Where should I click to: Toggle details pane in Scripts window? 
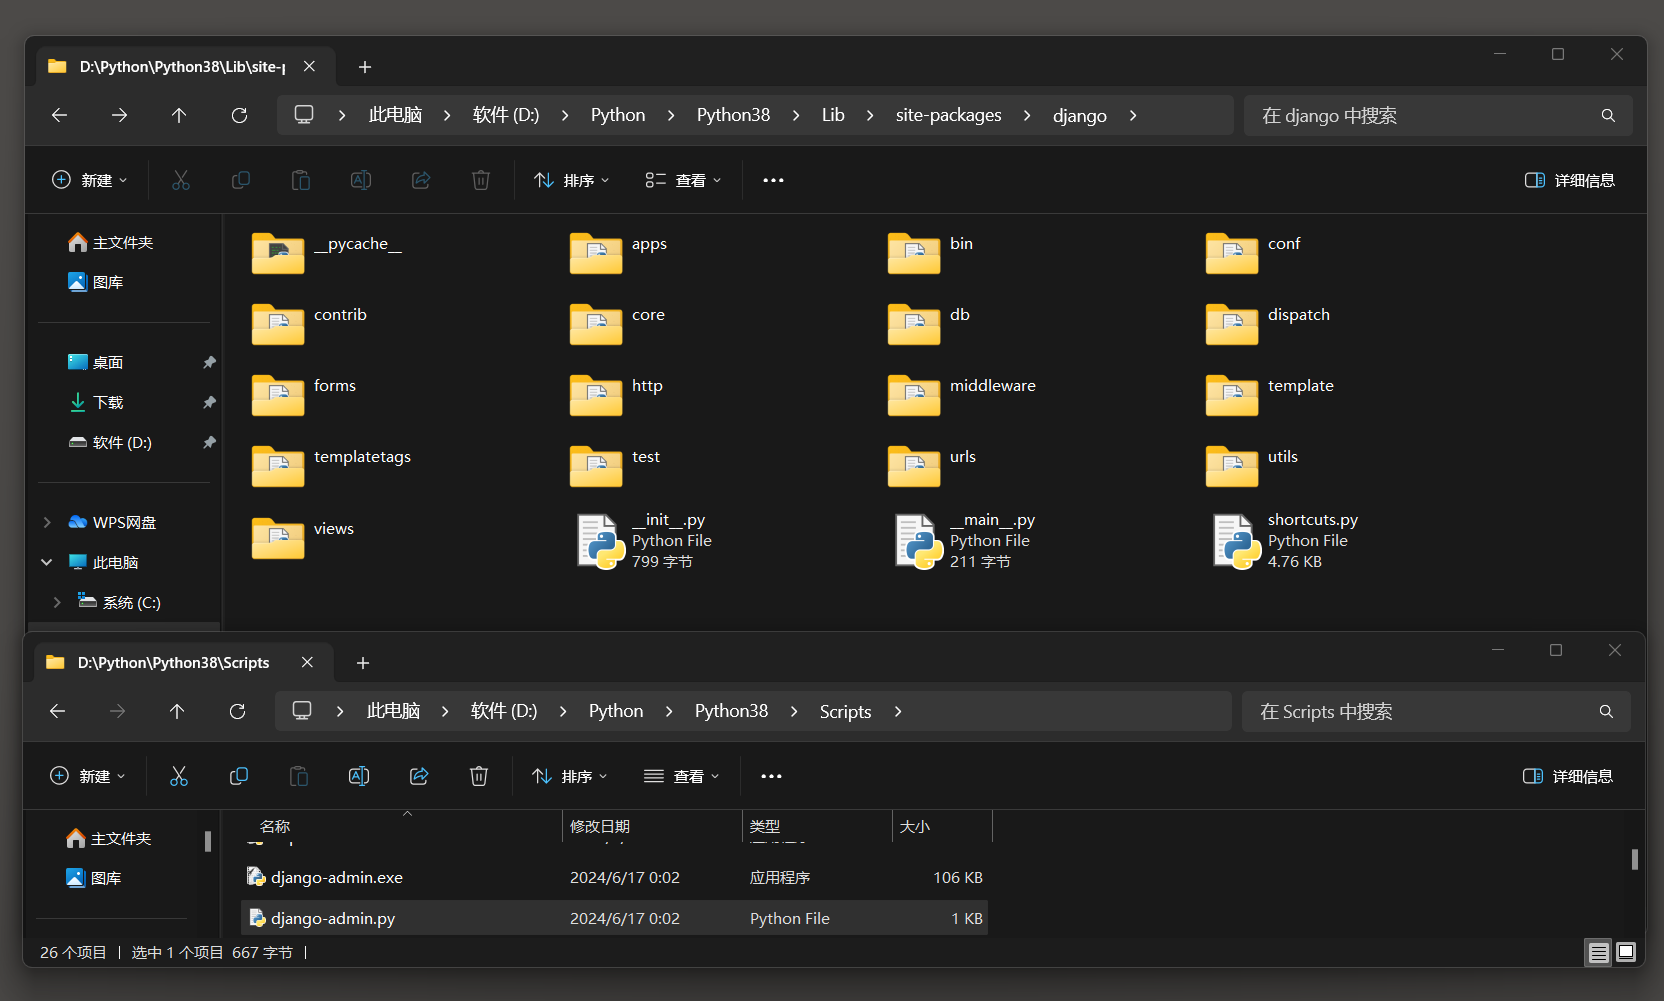click(1568, 776)
